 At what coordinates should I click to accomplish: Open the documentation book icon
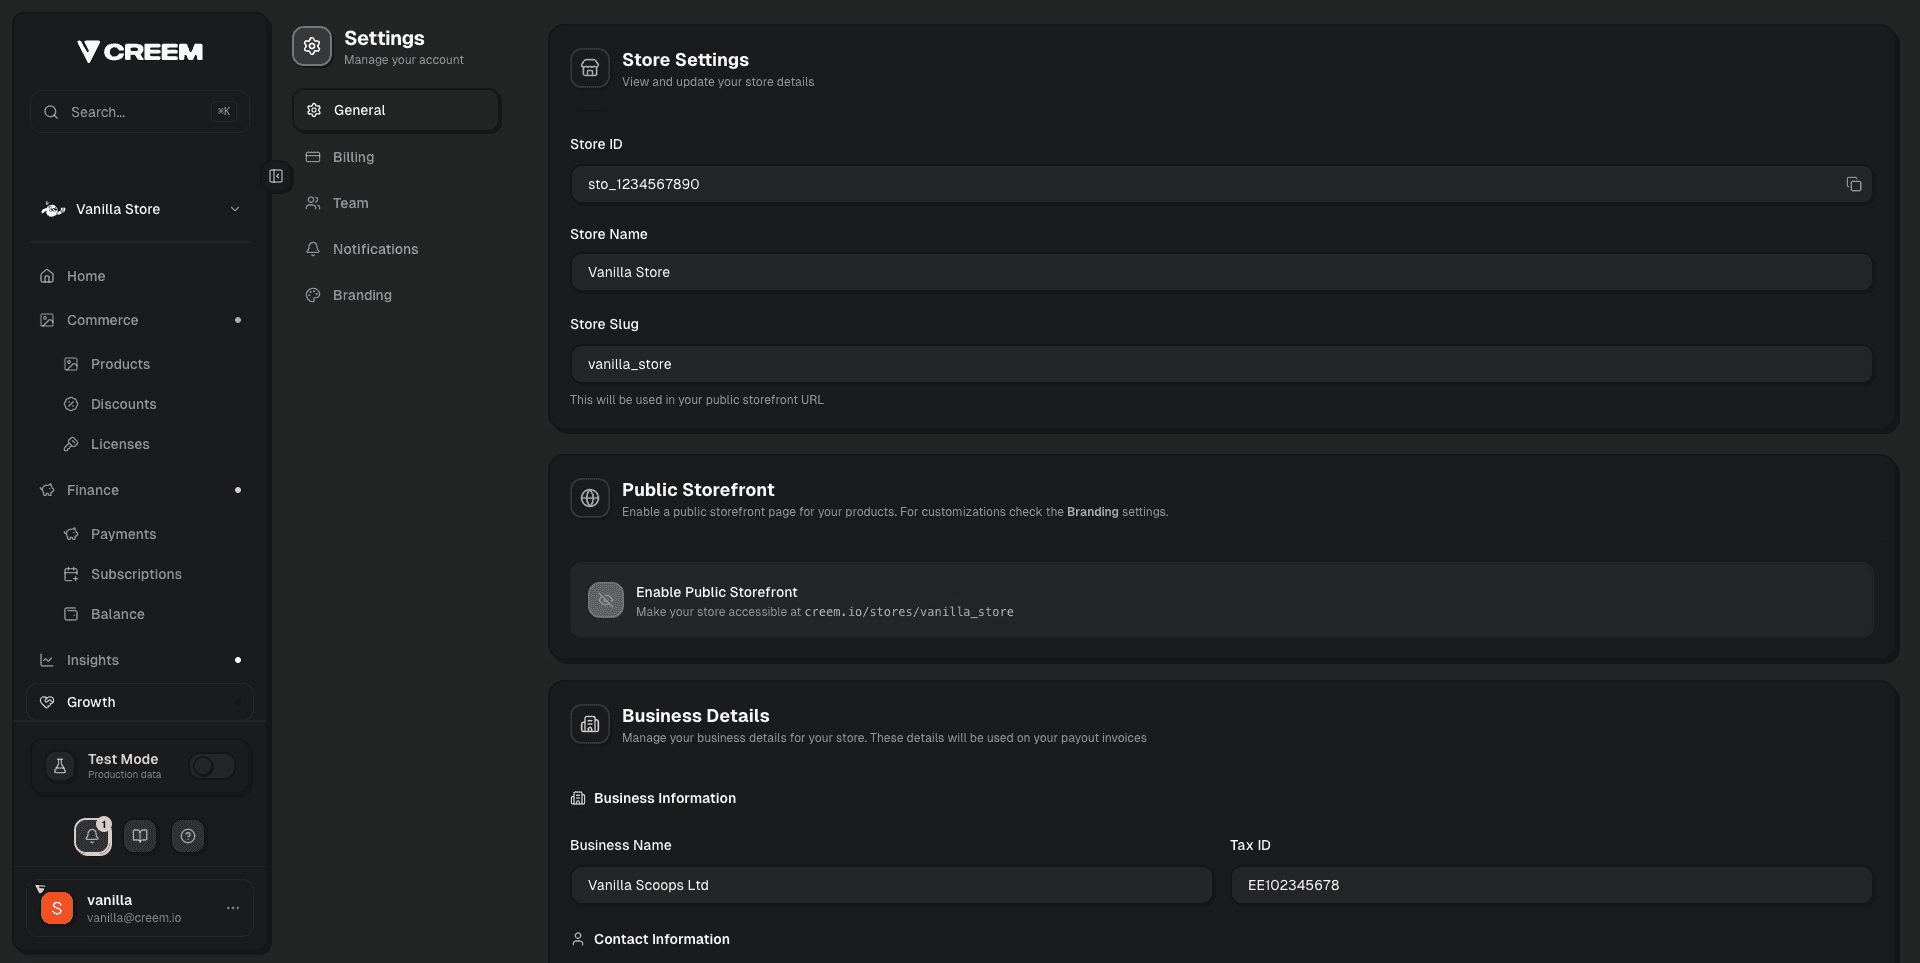pos(140,836)
